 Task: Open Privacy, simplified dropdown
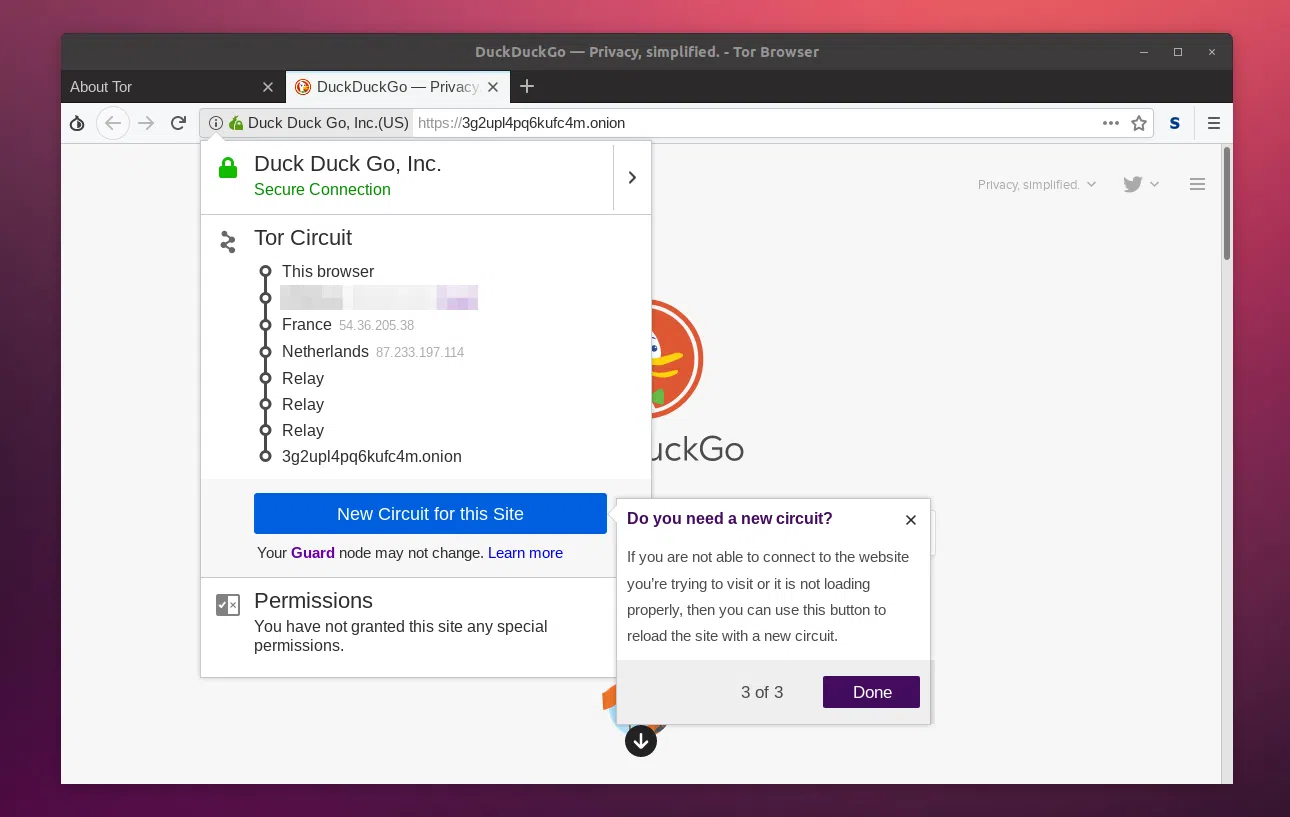[1037, 184]
